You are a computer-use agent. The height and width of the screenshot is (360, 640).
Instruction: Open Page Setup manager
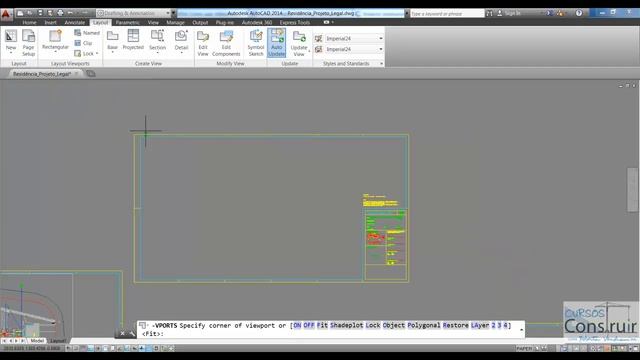click(28, 43)
